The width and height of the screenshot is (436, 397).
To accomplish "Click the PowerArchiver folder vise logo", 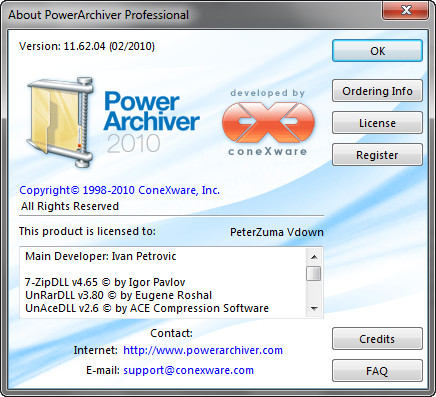I will click(60, 122).
